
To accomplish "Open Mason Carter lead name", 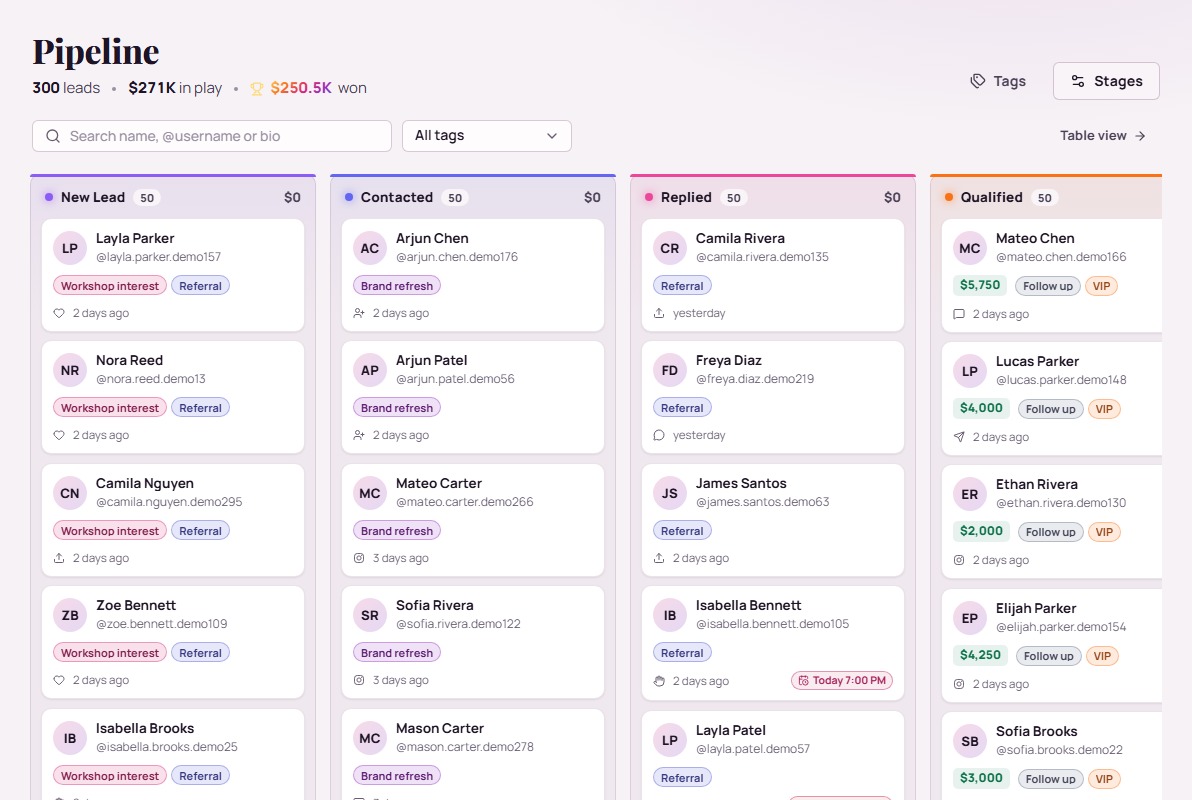I will [440, 729].
